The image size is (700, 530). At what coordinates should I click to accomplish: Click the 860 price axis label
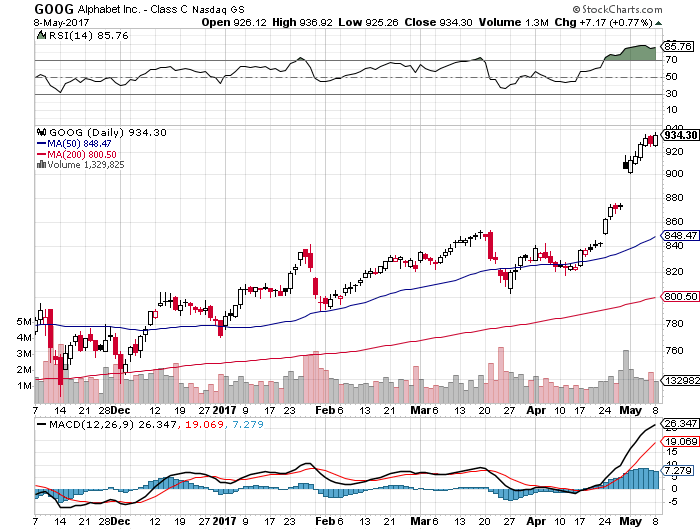(674, 221)
